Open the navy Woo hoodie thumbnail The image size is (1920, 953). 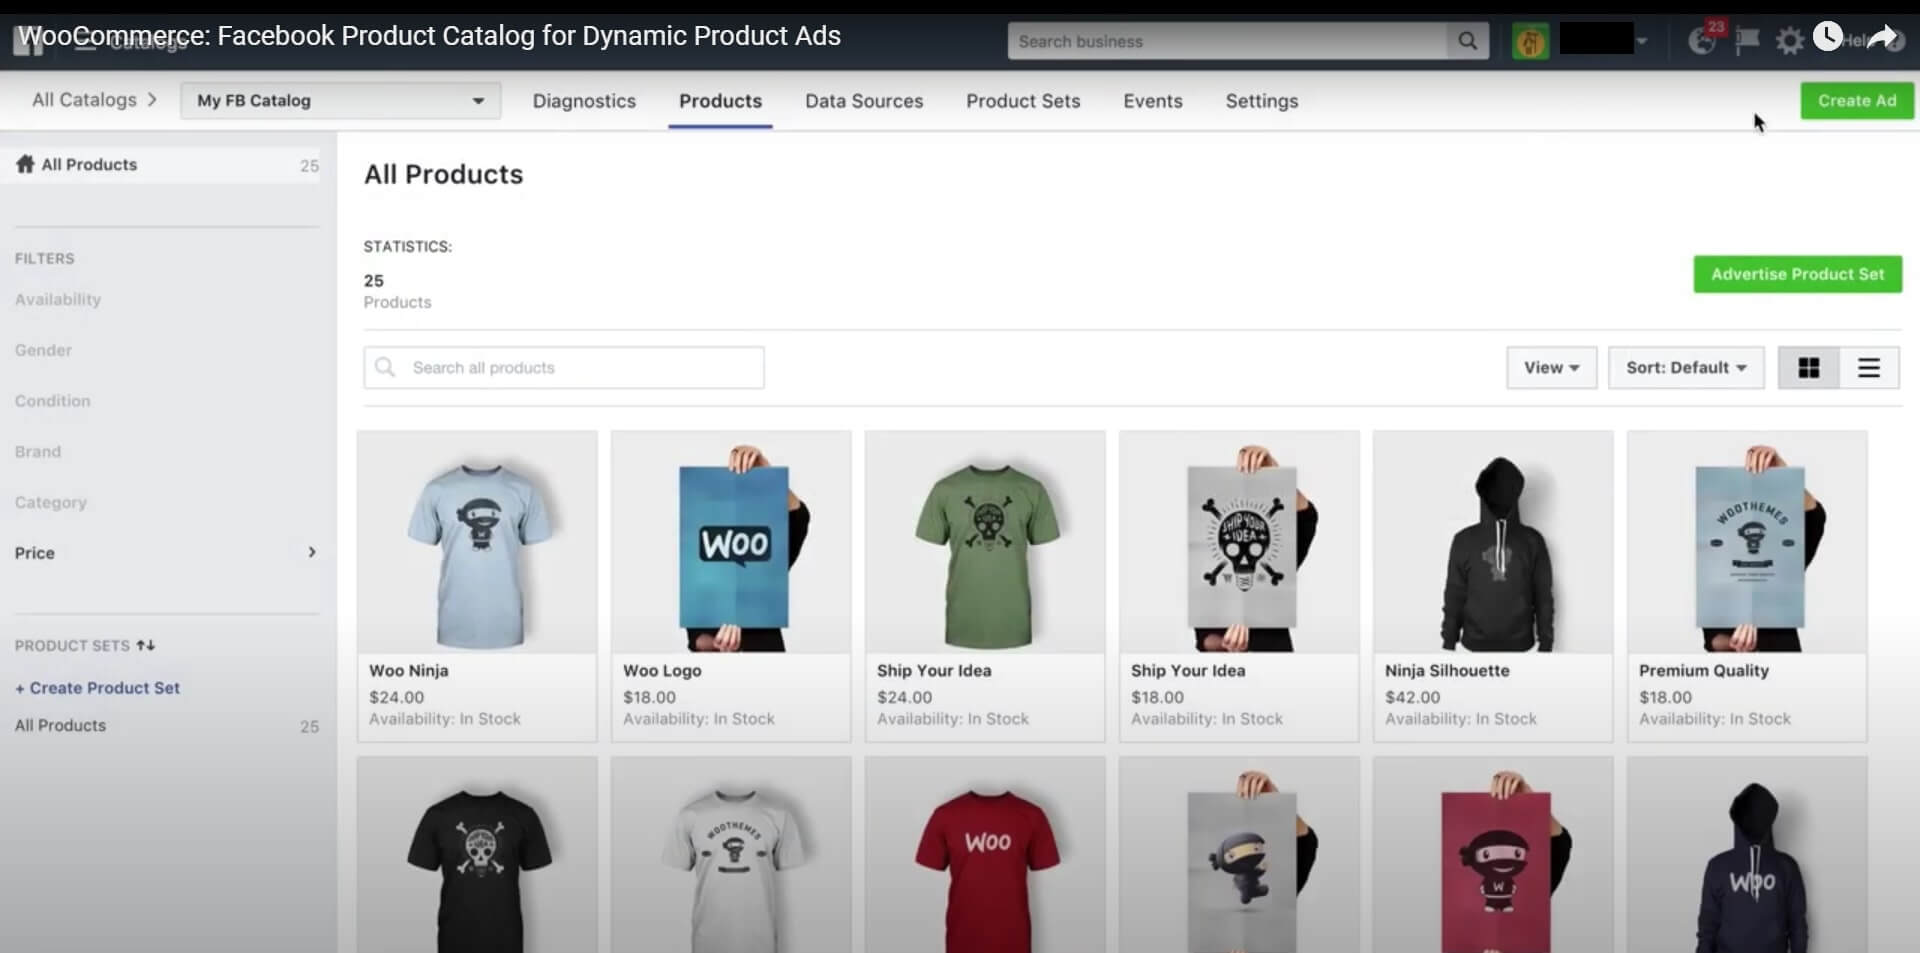pos(1747,856)
